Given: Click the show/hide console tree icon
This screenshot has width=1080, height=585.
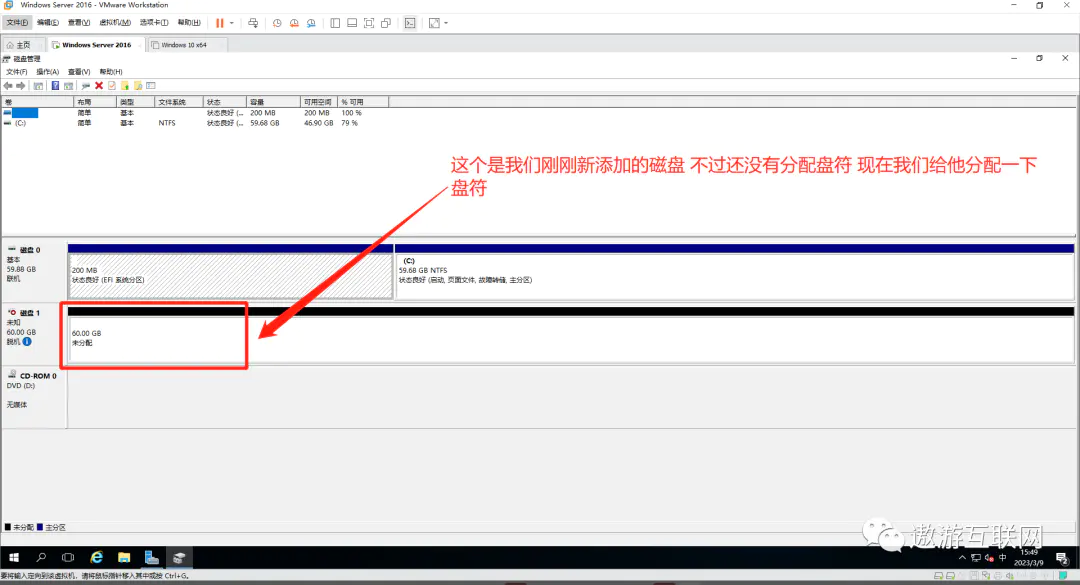Looking at the screenshot, I should click(x=38, y=86).
